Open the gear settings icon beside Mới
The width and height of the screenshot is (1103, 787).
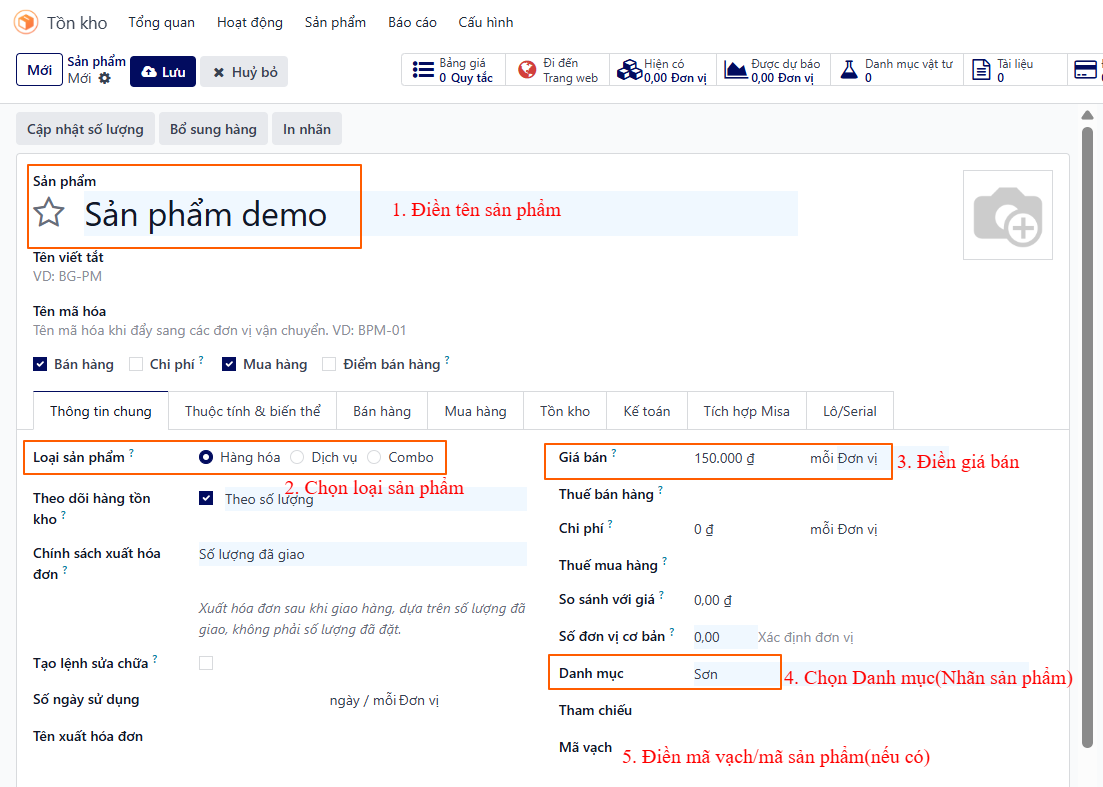(104, 78)
